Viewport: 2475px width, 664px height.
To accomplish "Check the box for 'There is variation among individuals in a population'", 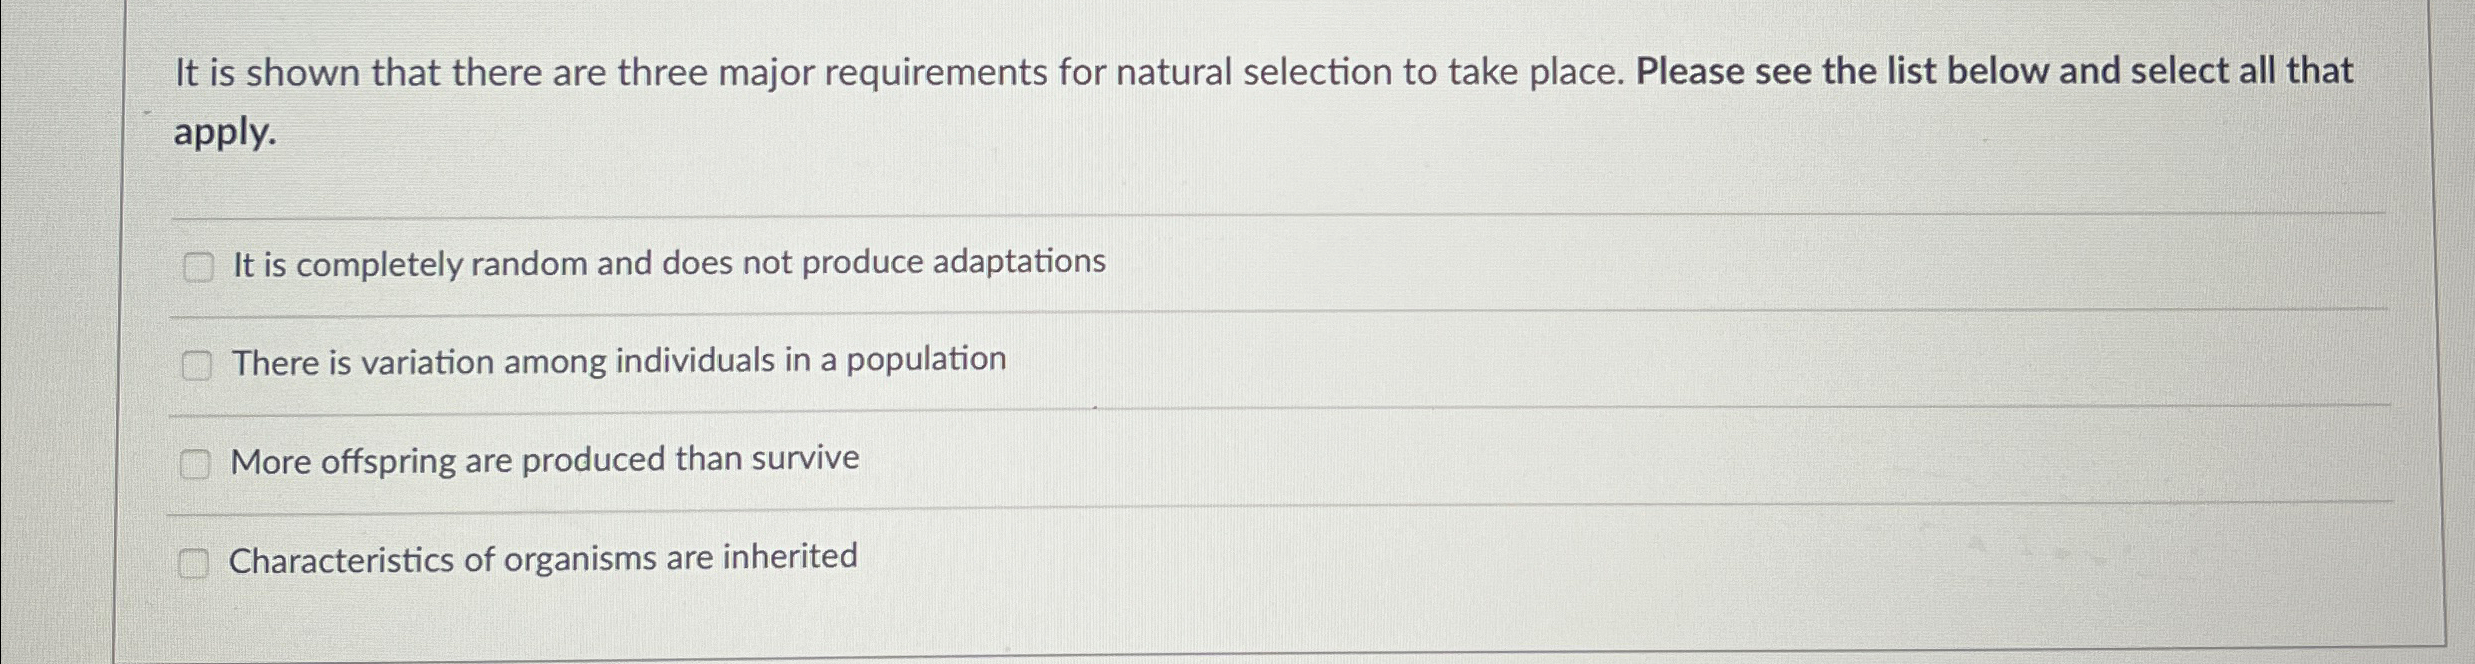I will 197,366.
